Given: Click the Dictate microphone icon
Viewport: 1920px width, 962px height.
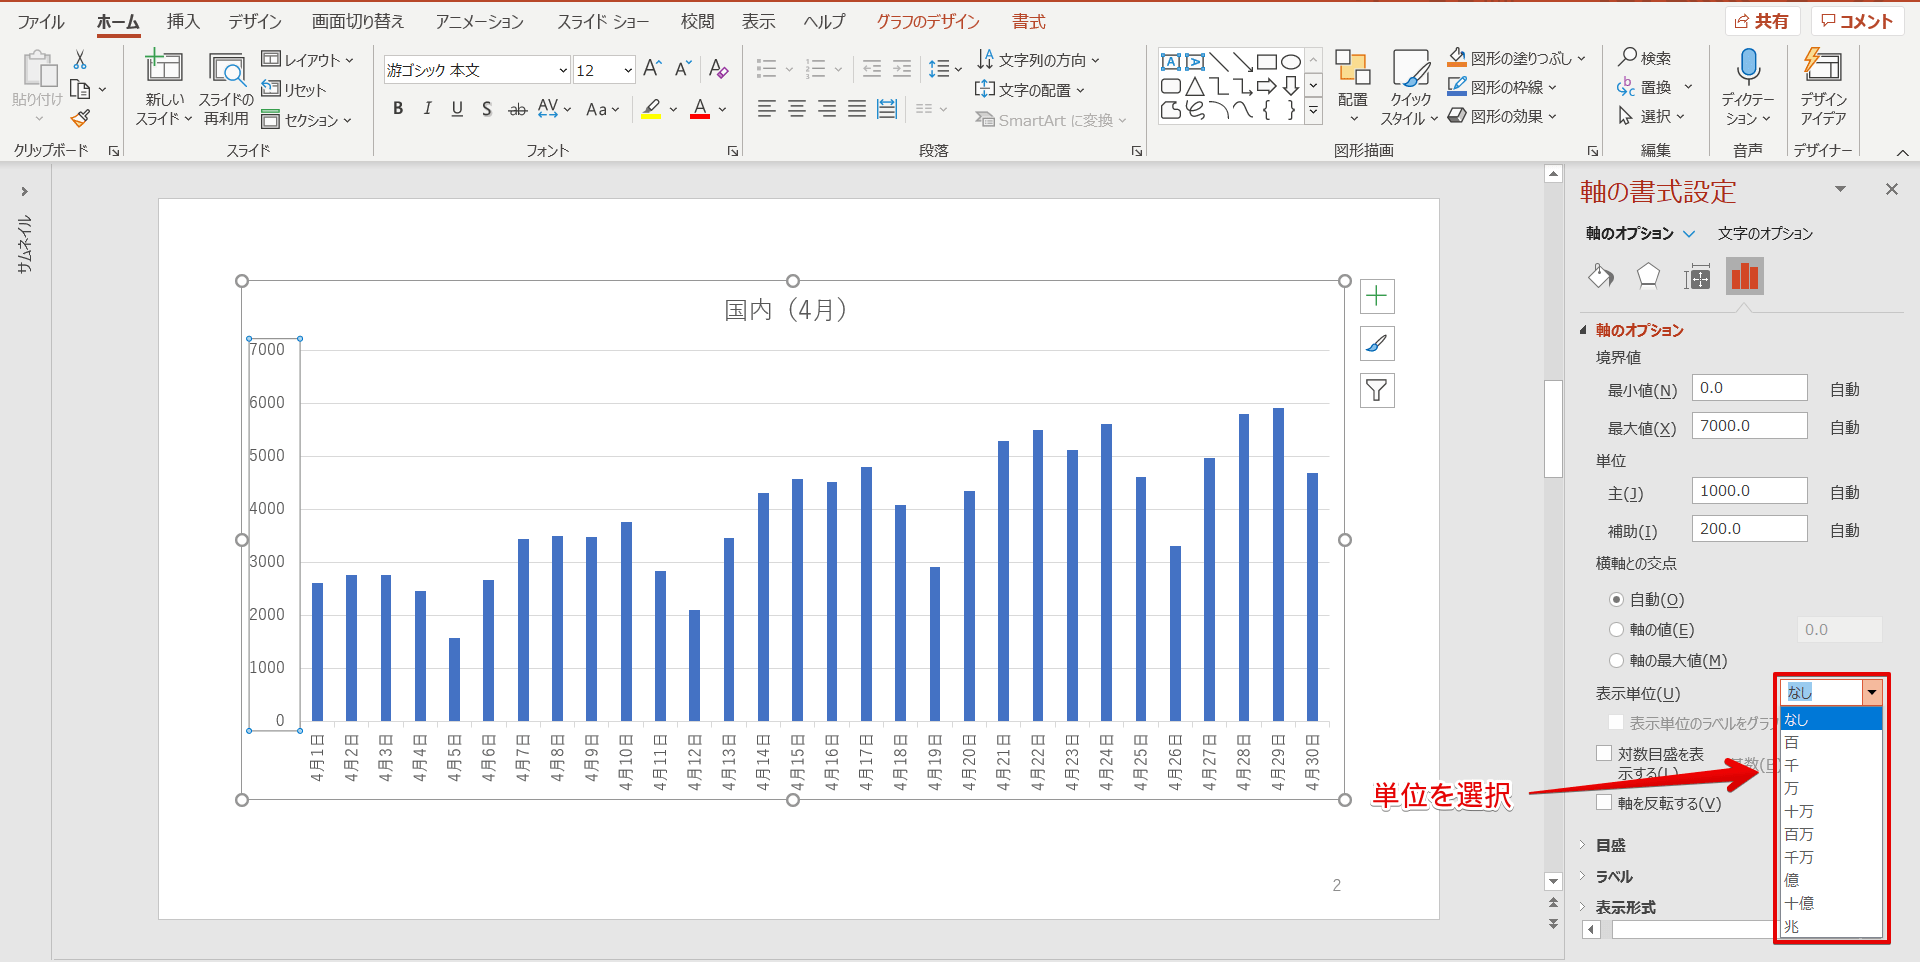Looking at the screenshot, I should coord(1748,67).
